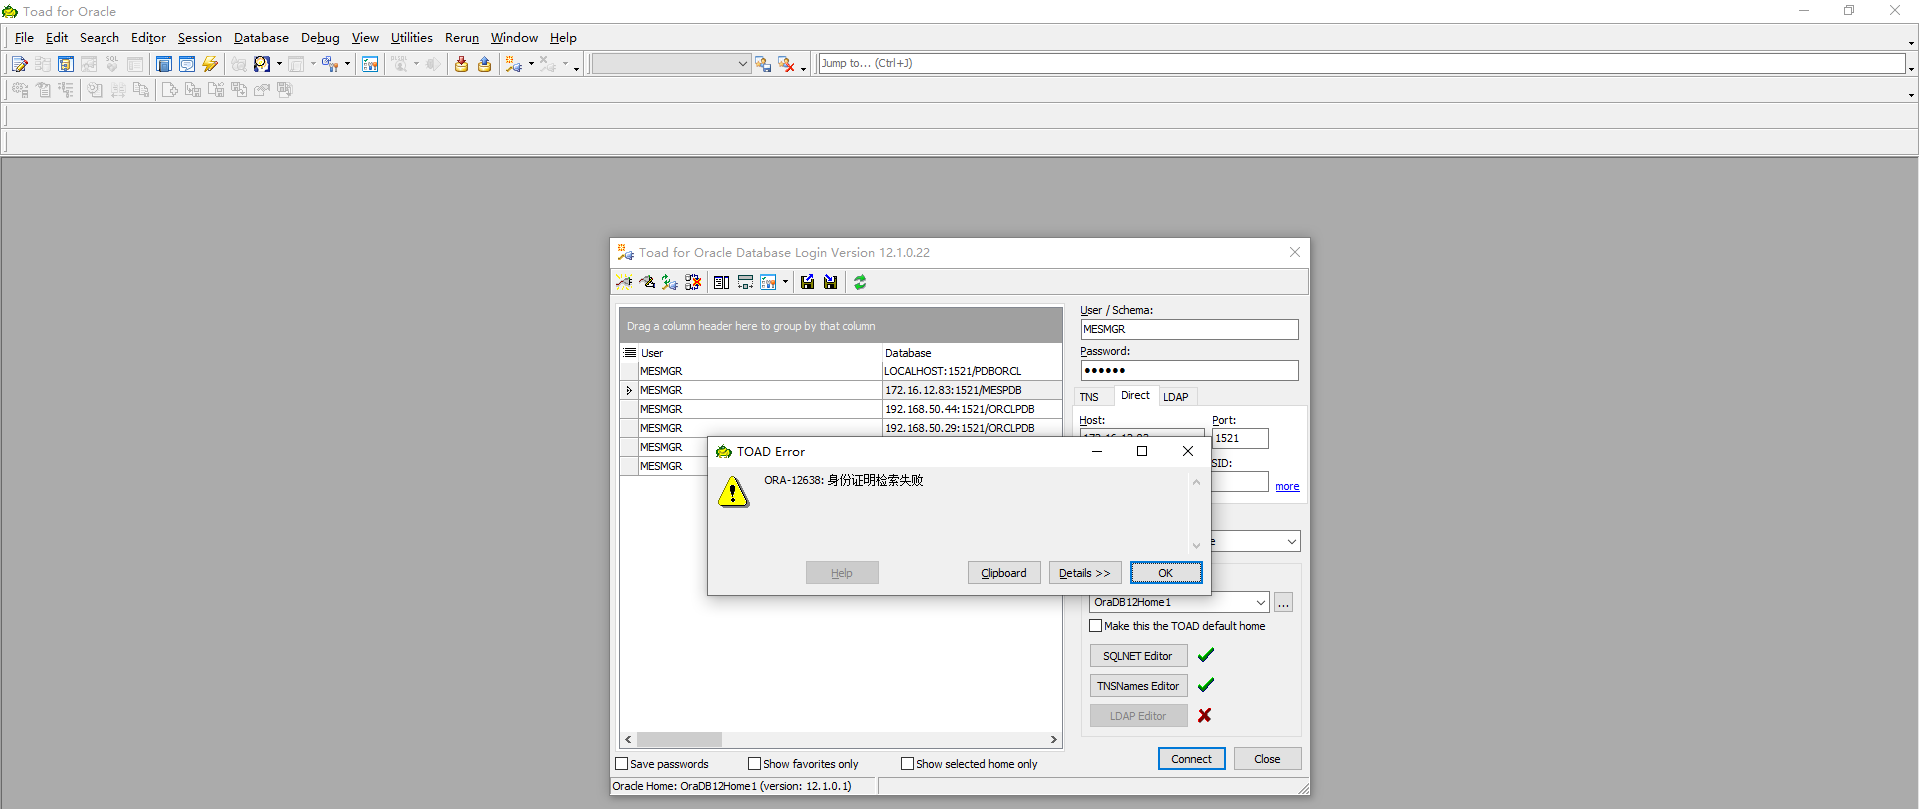1920x809 pixels.
Task: Open the SQLNET Editor
Action: tap(1138, 656)
